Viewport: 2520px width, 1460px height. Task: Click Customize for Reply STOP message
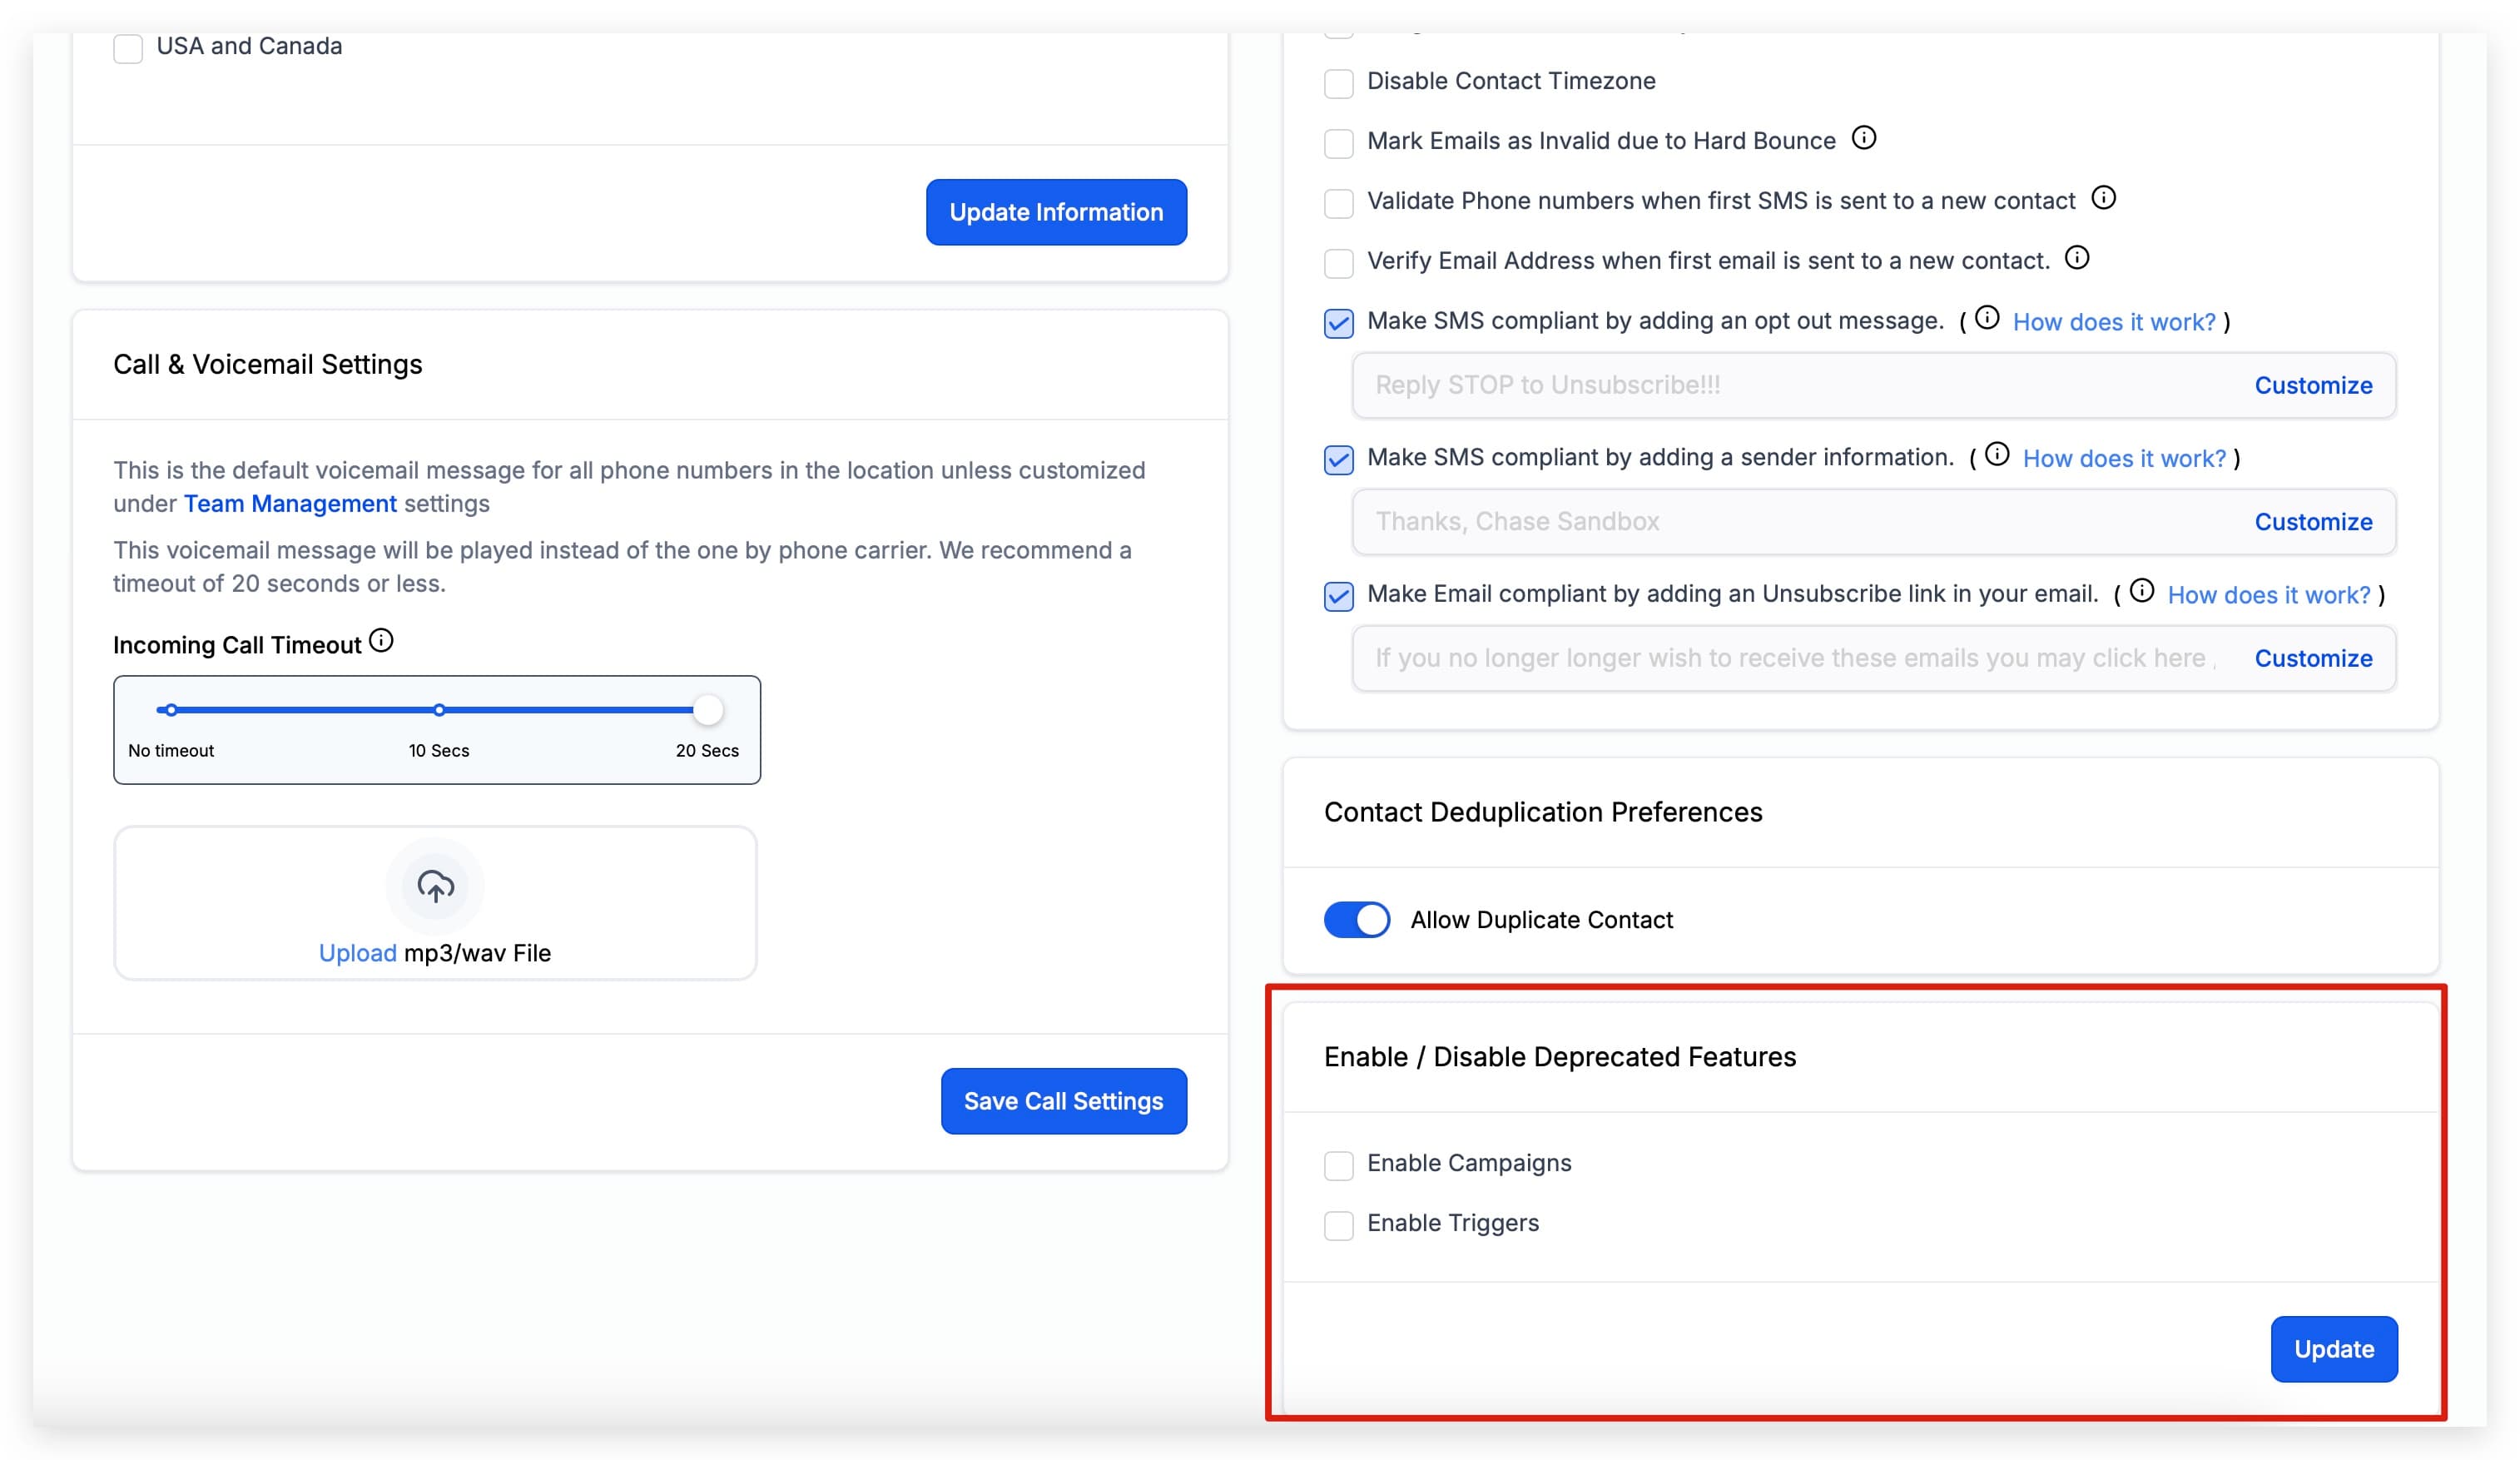[x=2313, y=385]
